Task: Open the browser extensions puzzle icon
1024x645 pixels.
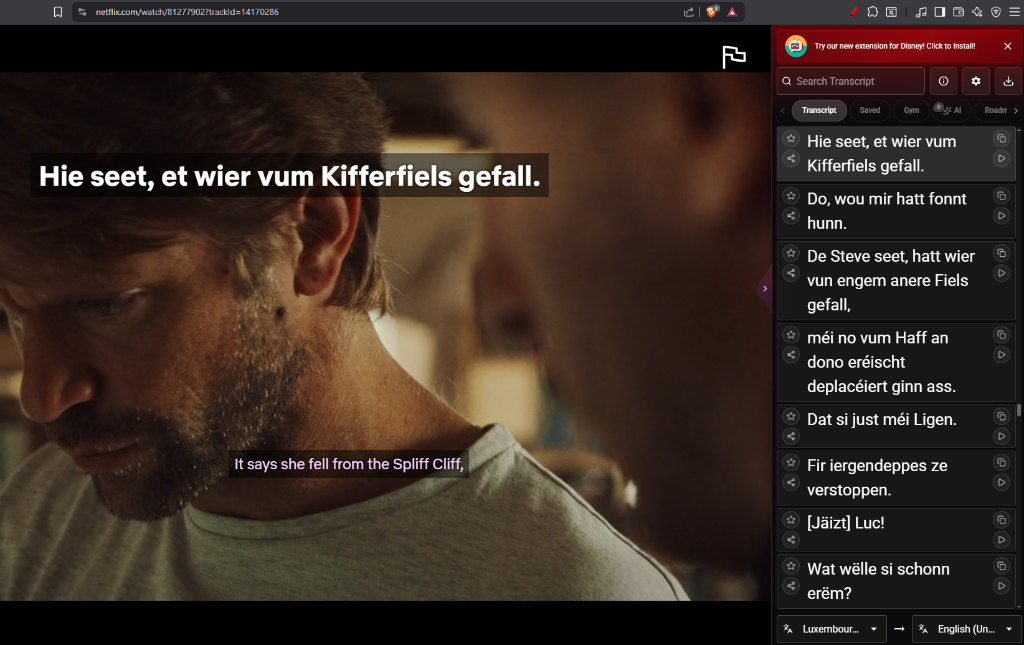Action: tap(872, 12)
